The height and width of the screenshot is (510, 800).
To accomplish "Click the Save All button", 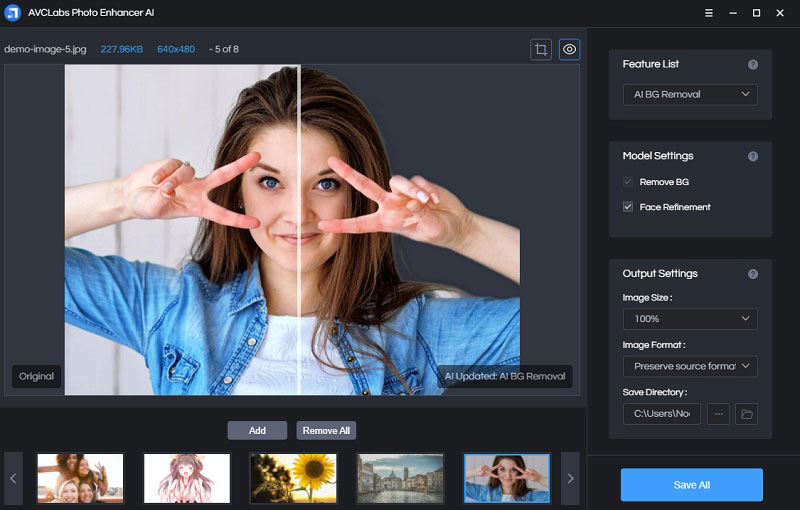I will 691,484.
